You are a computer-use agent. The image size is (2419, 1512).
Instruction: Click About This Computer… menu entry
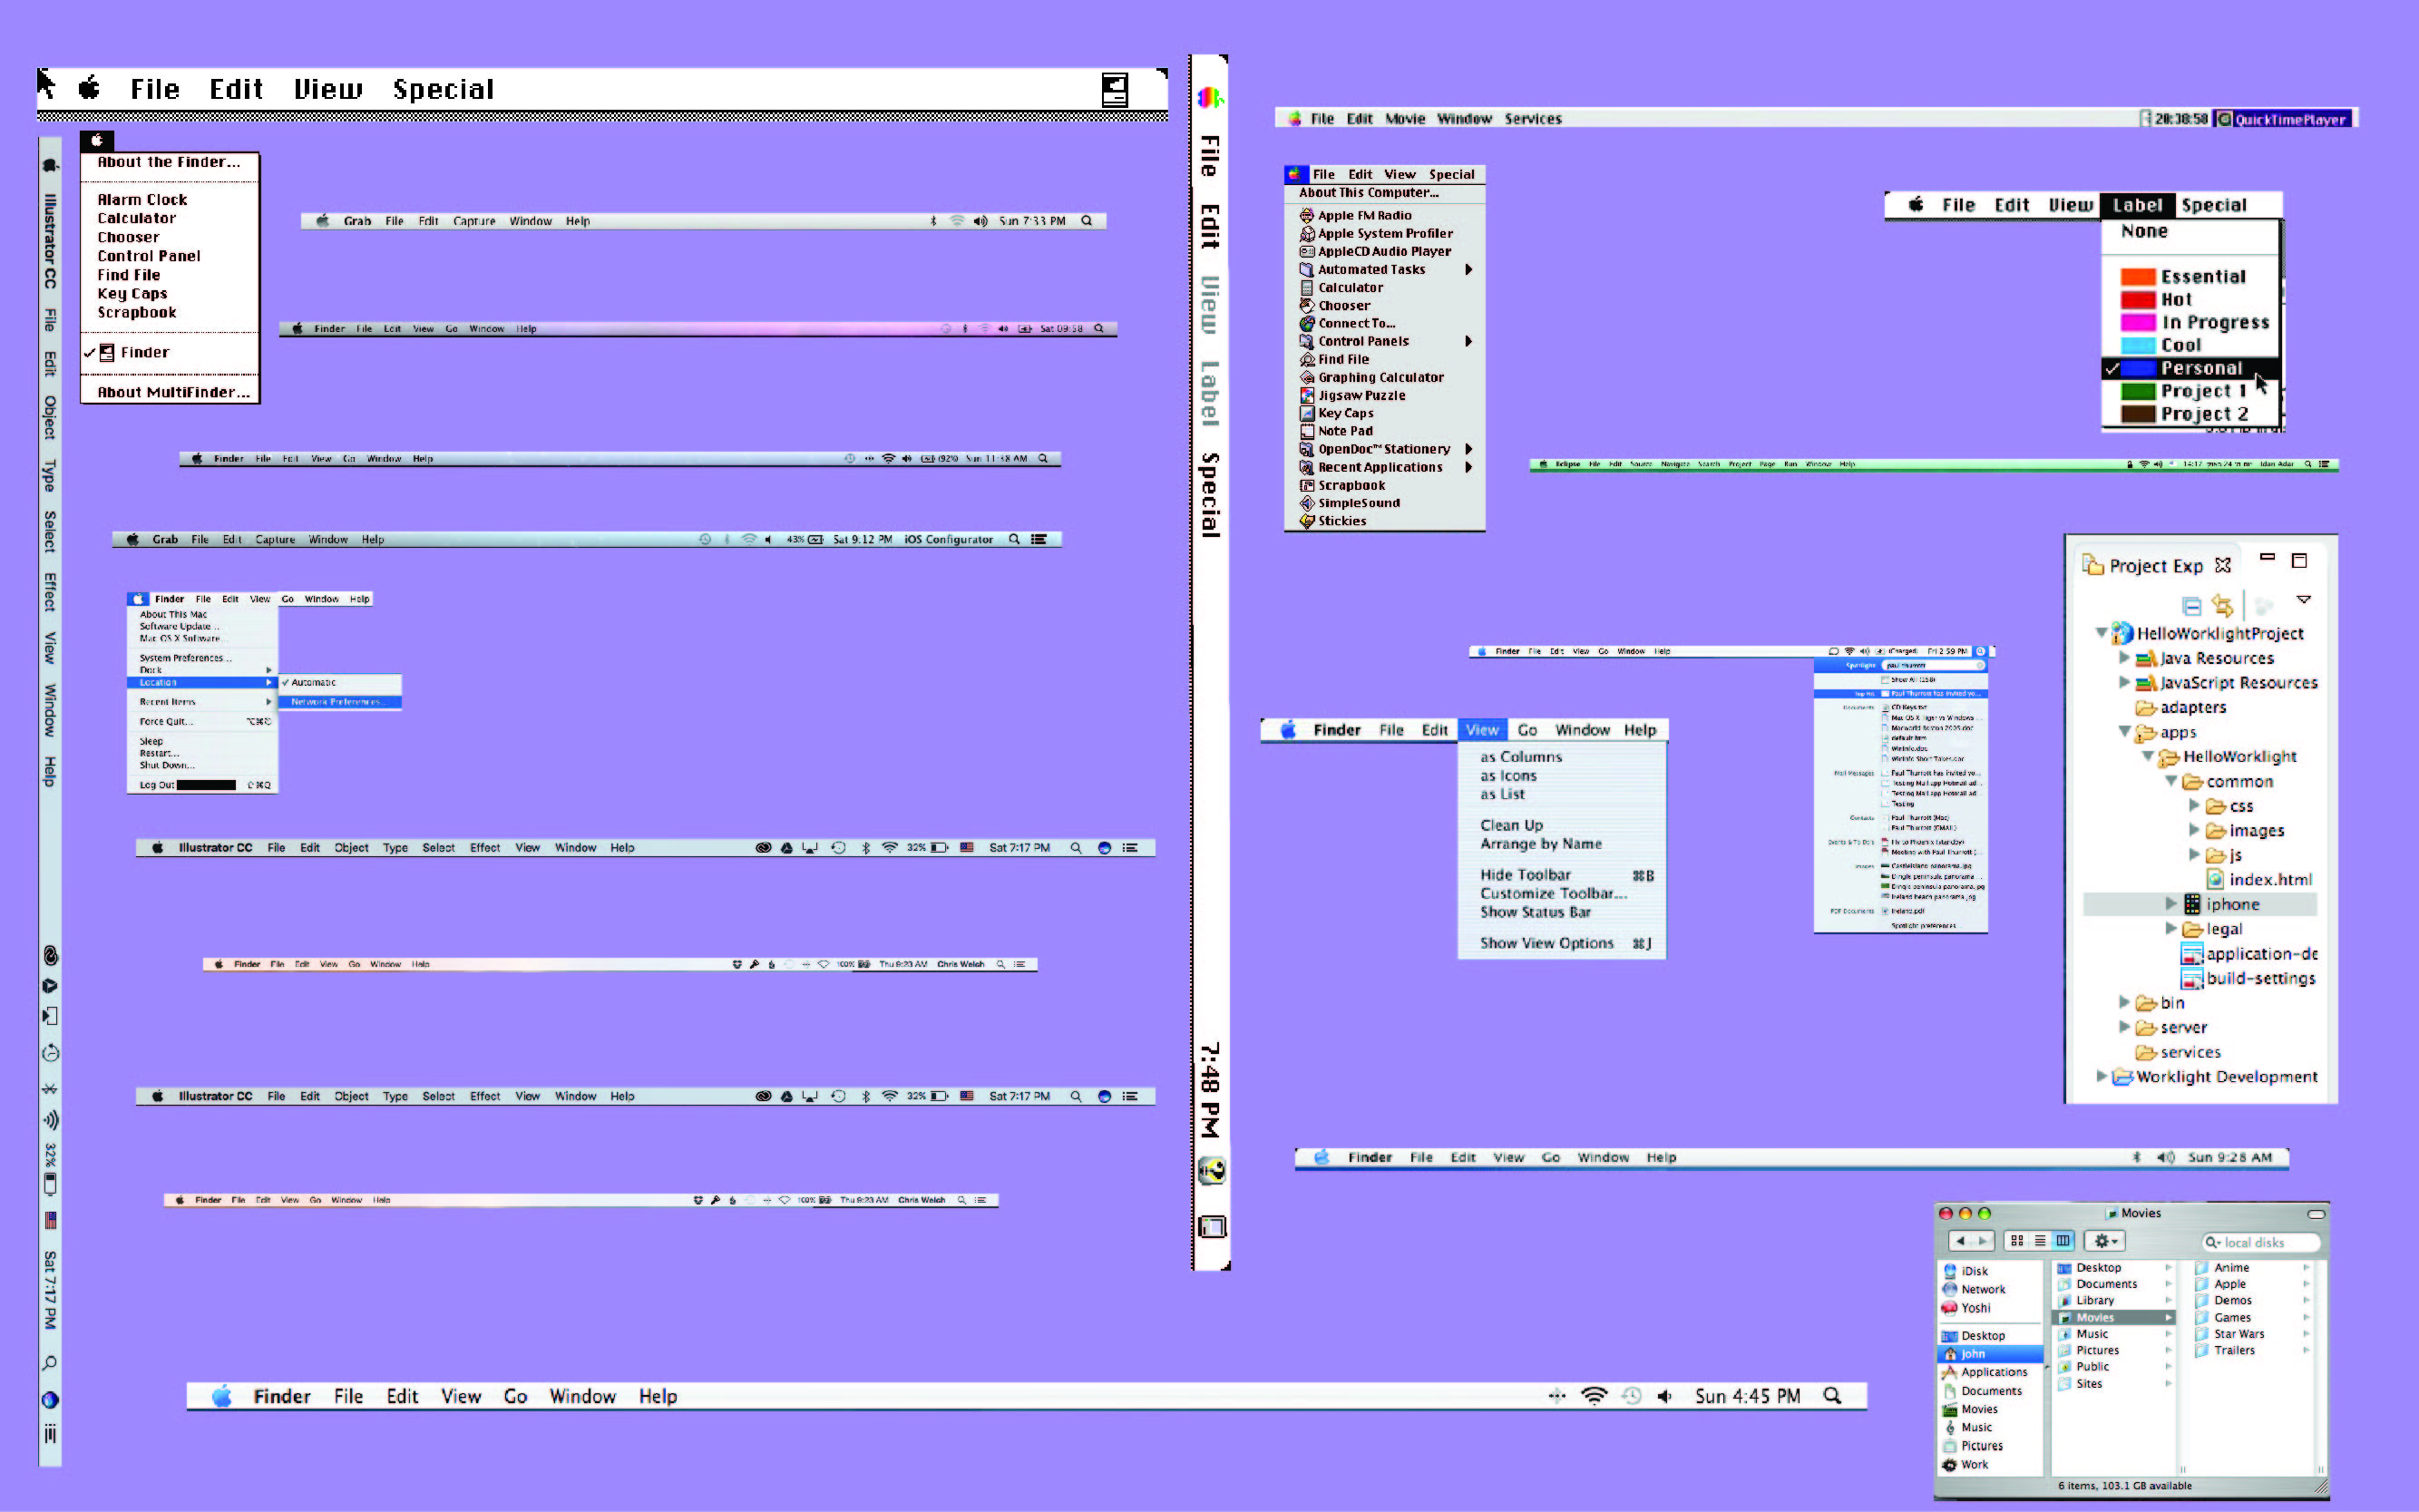pos(1368,193)
